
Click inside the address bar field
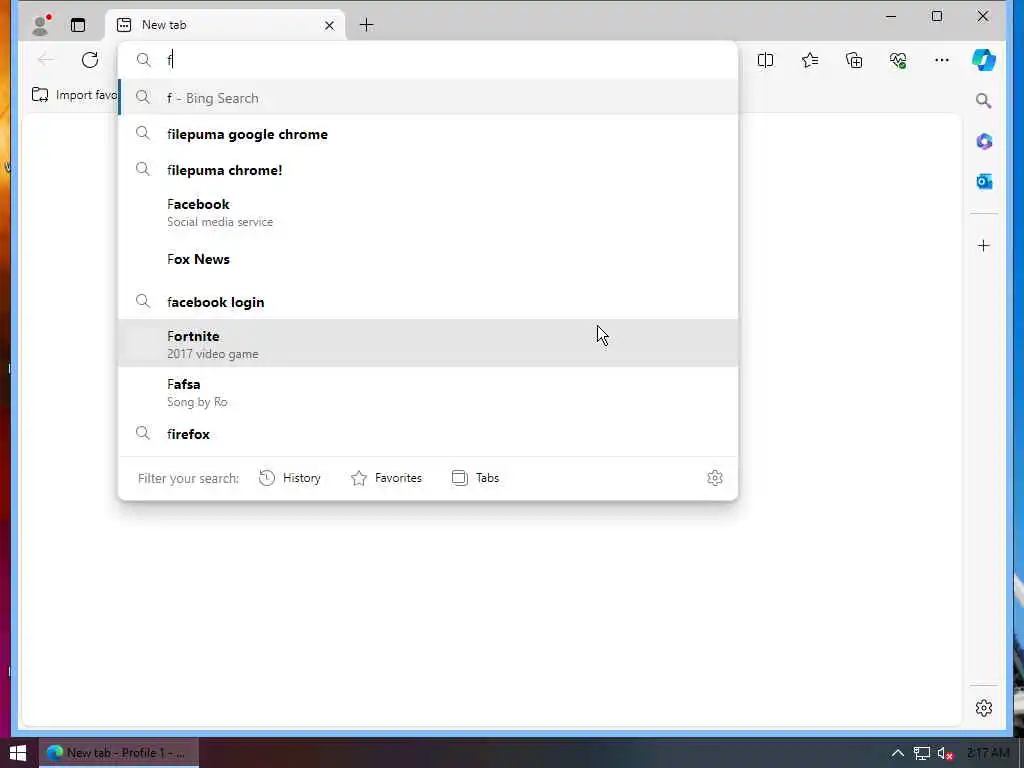tap(428, 60)
